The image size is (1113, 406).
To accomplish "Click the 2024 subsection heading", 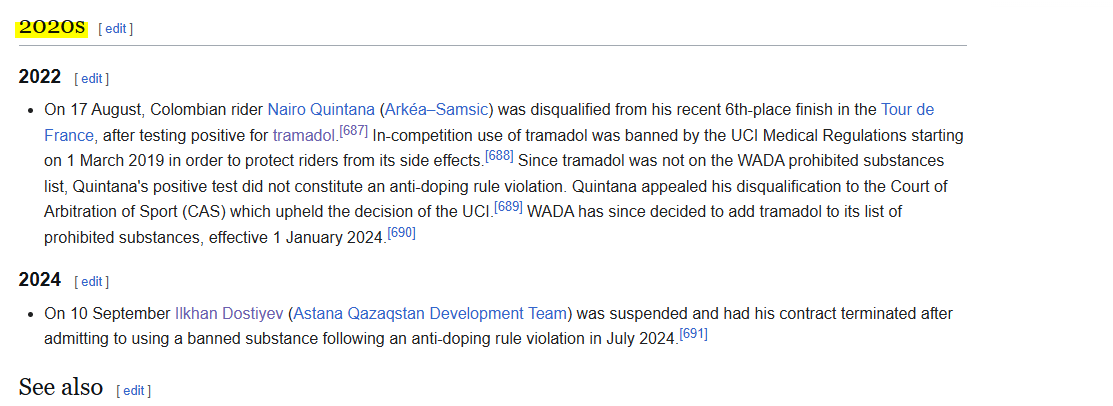I will click(x=40, y=280).
